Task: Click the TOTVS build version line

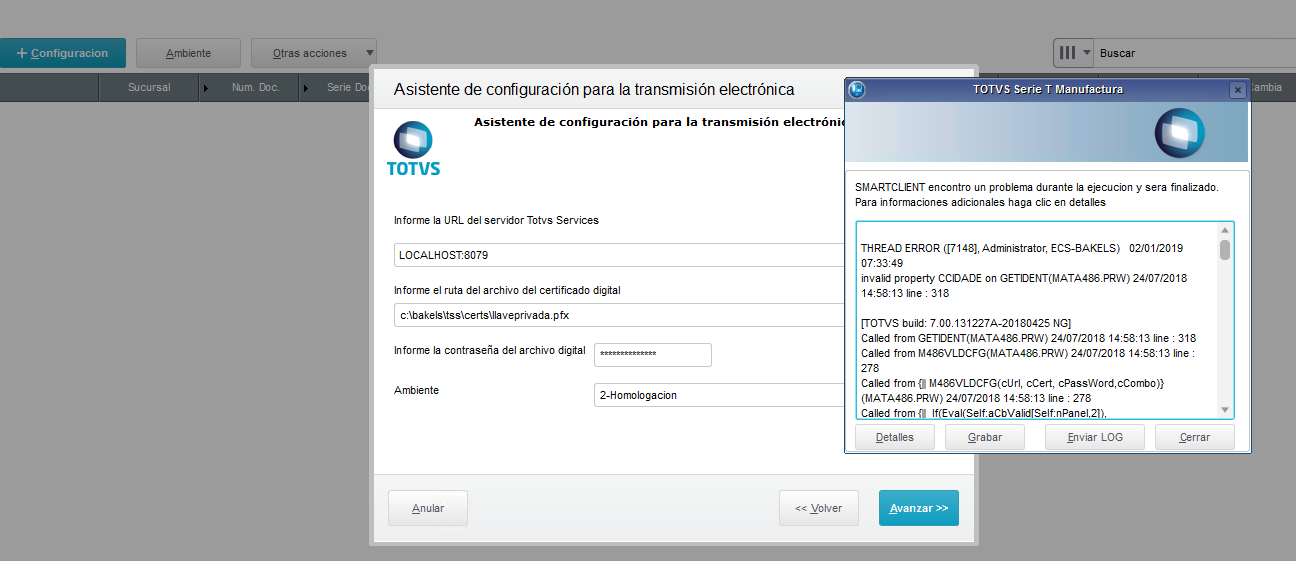Action: pos(966,323)
